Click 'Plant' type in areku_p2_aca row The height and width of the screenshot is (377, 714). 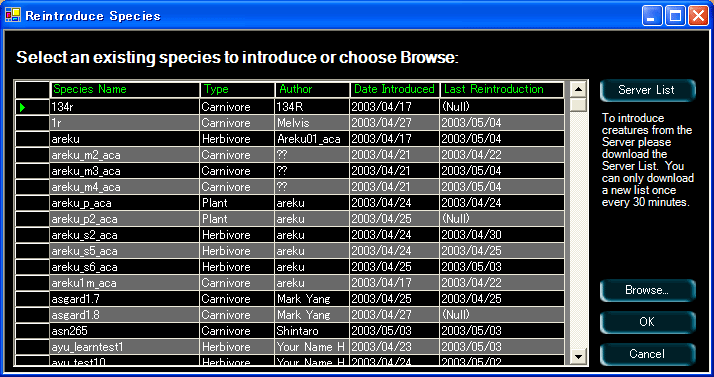[237, 219]
